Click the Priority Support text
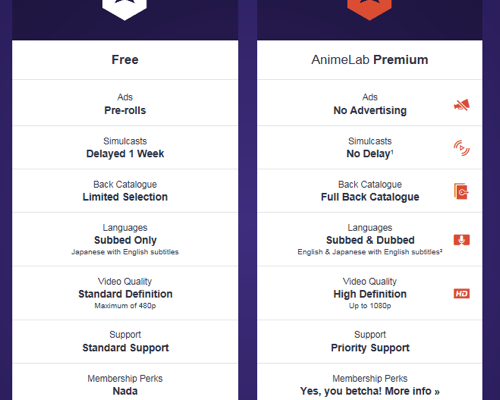Screen dimensions: 500x400 [x=370, y=348]
